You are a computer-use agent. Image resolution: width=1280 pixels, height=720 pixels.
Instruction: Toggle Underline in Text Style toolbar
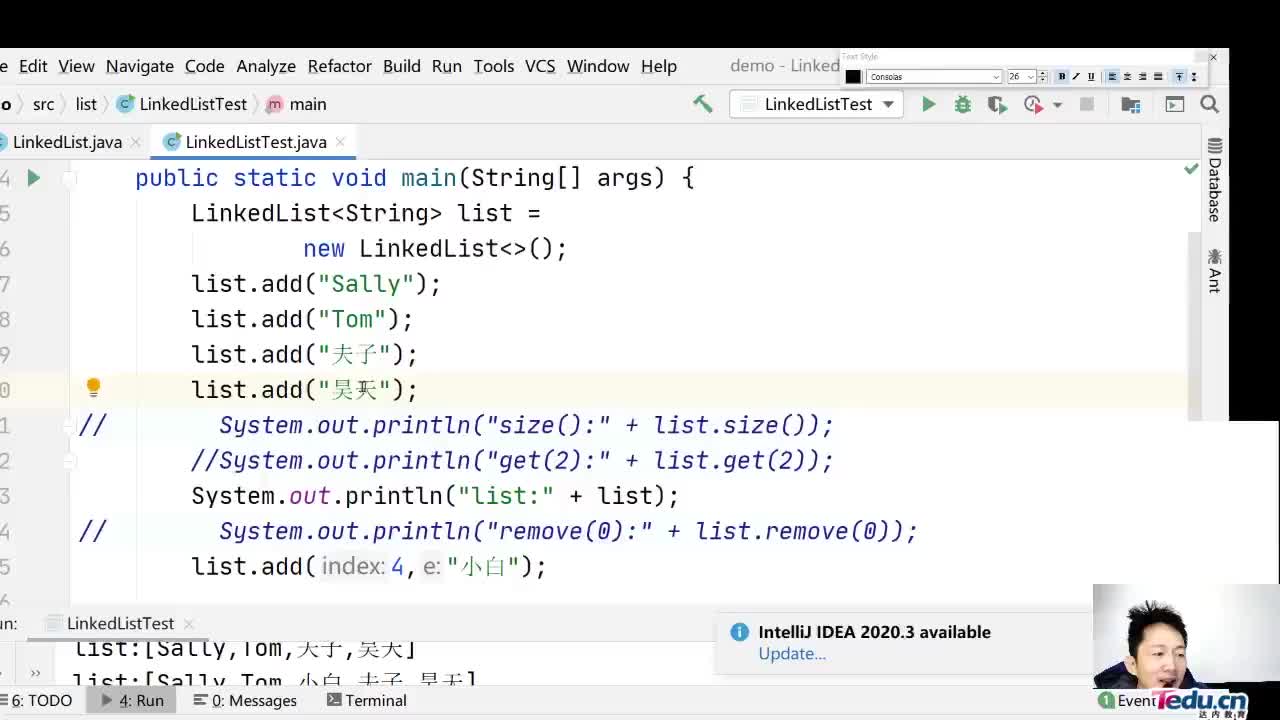coord(1091,77)
